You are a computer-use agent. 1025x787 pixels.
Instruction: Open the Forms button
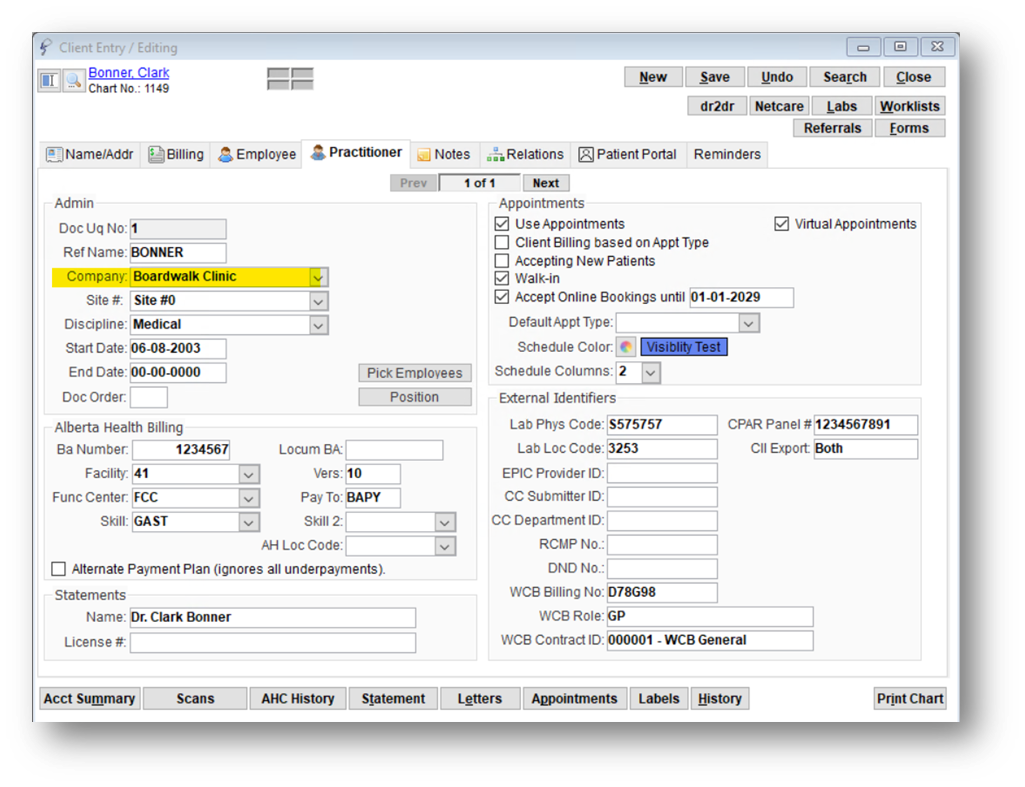909,129
